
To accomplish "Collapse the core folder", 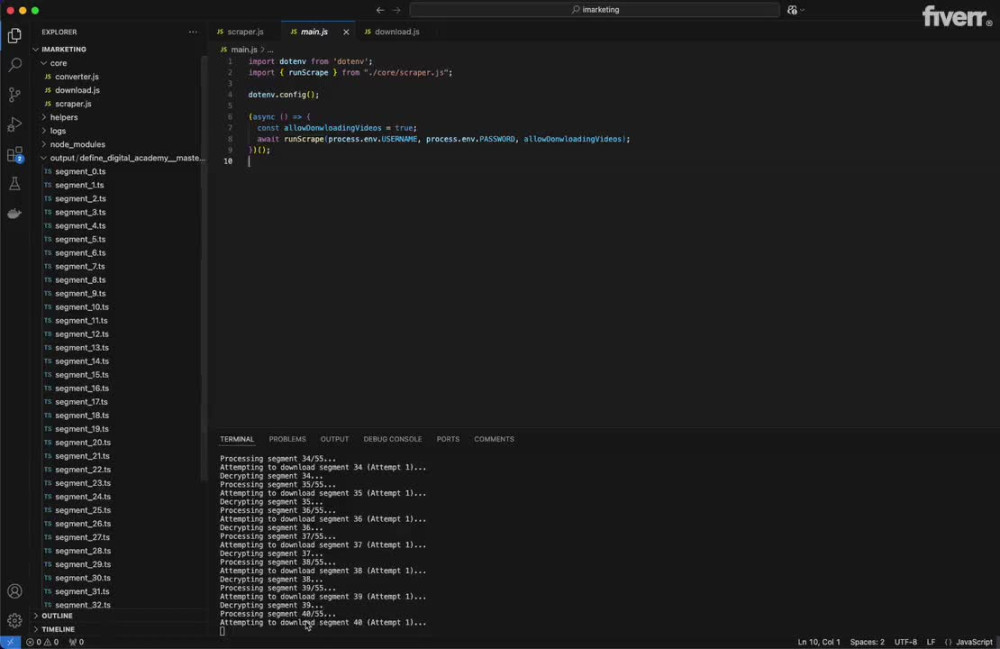I will [x=119, y=63].
